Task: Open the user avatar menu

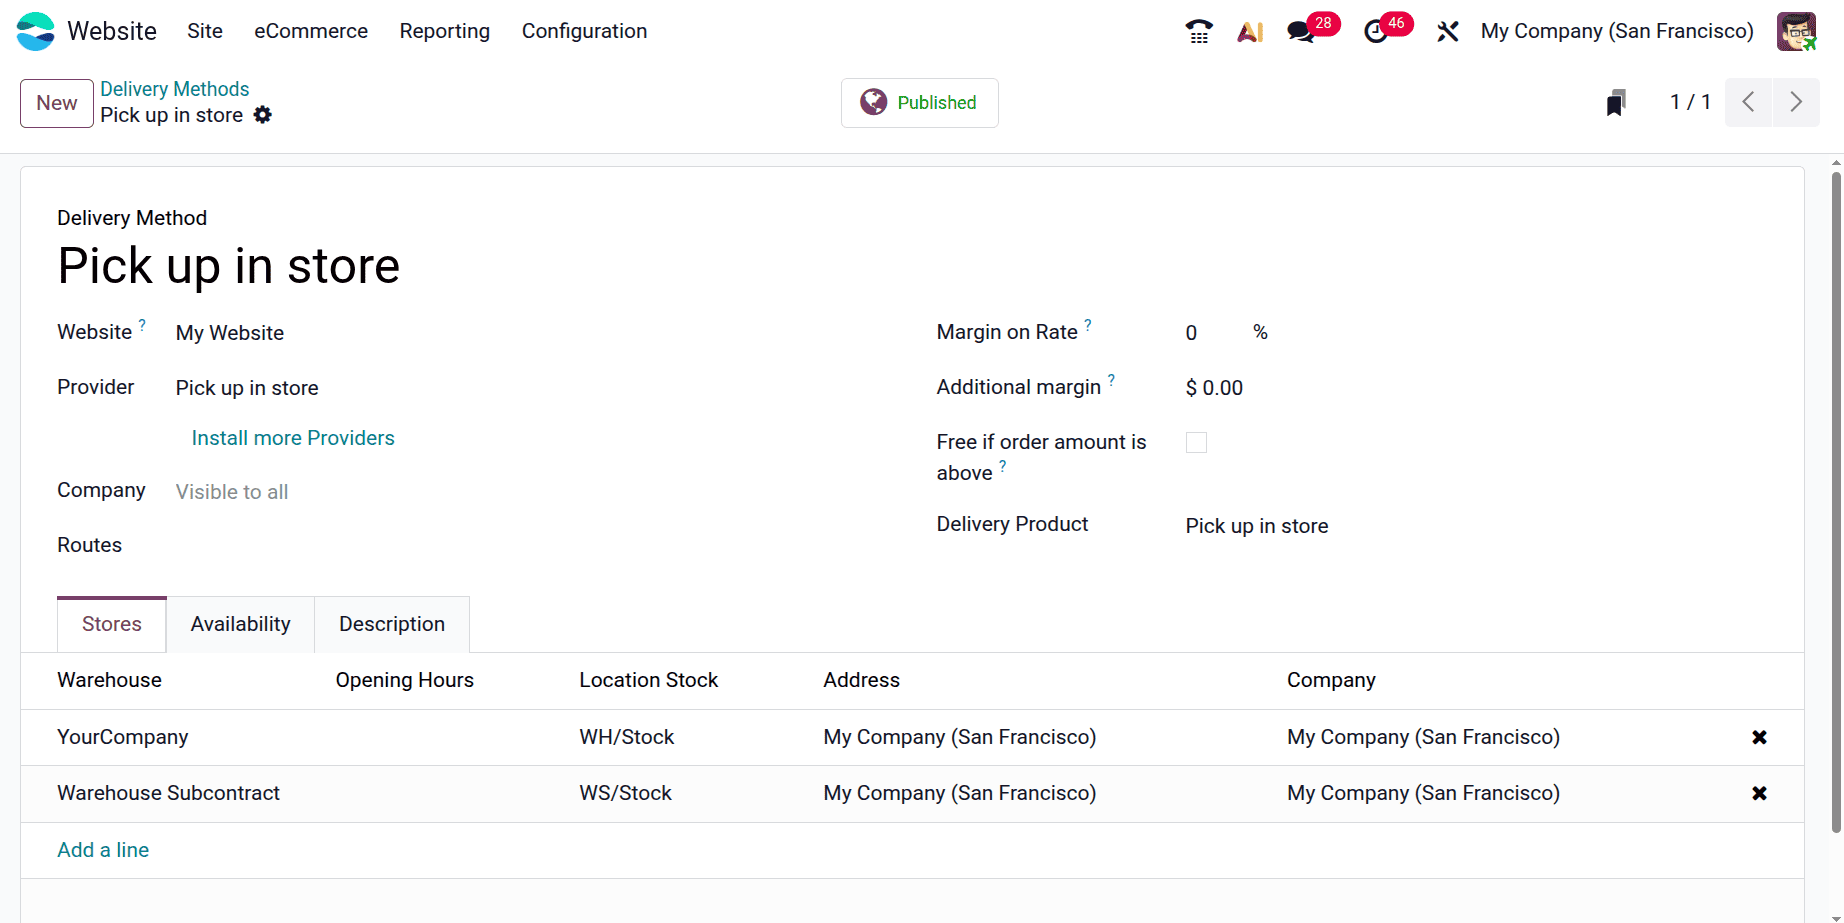Action: tap(1796, 31)
